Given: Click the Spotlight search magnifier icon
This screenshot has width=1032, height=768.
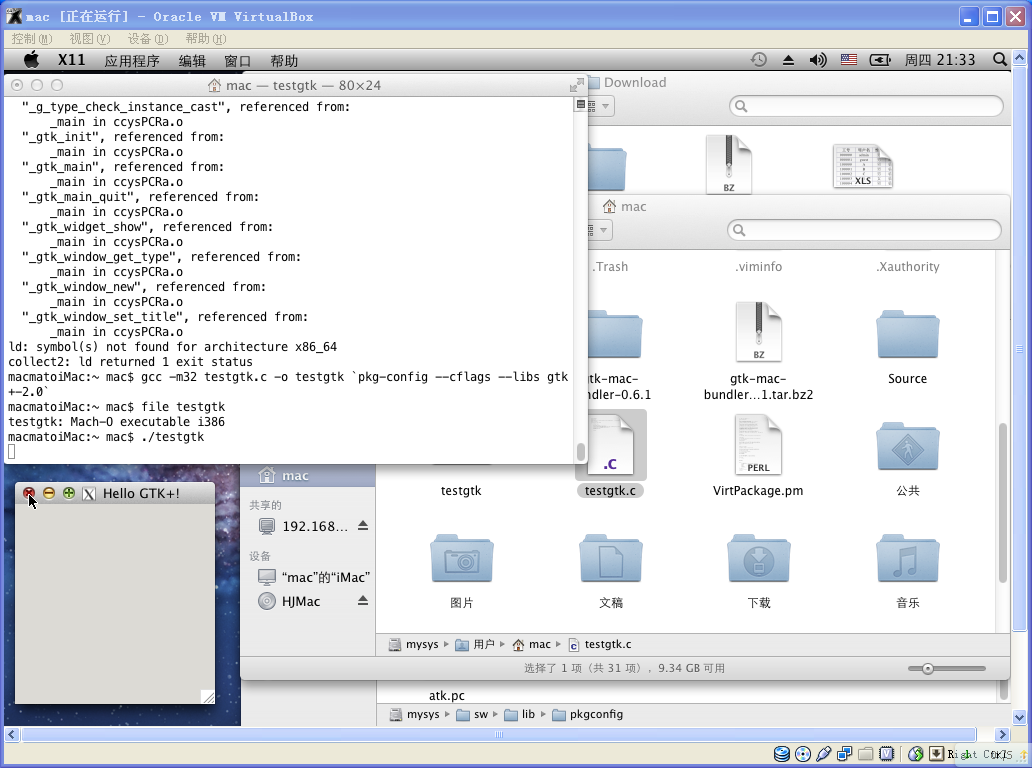Looking at the screenshot, I should pos(1000,60).
